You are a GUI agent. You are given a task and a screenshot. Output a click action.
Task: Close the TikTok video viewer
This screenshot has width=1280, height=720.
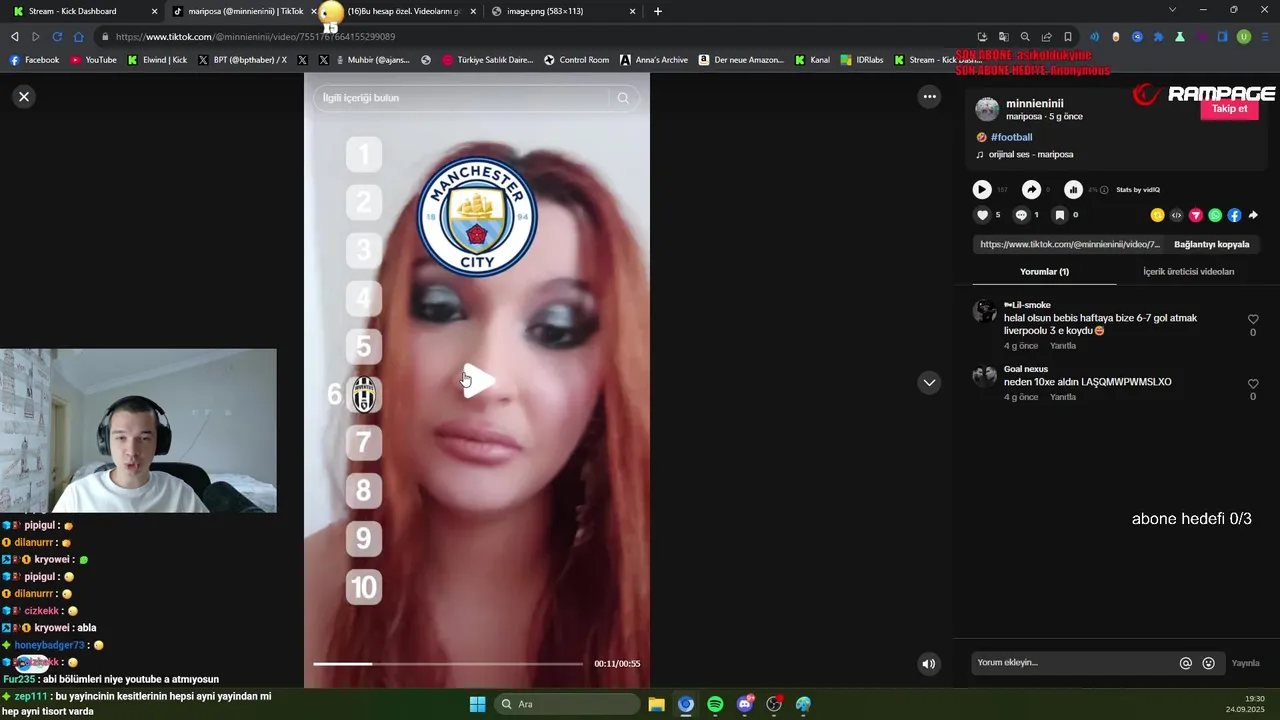[x=24, y=97]
